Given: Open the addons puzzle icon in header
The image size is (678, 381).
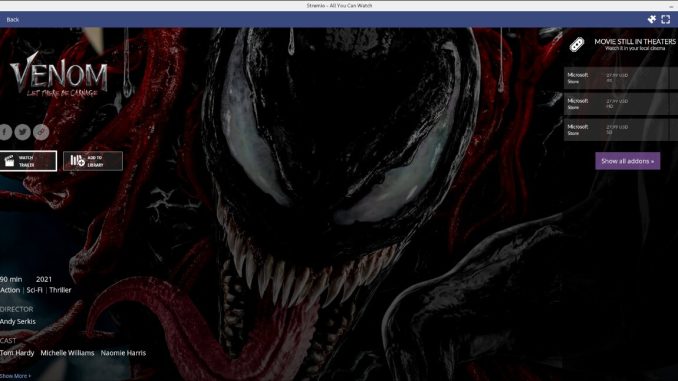Looking at the screenshot, I should tap(652, 19).
